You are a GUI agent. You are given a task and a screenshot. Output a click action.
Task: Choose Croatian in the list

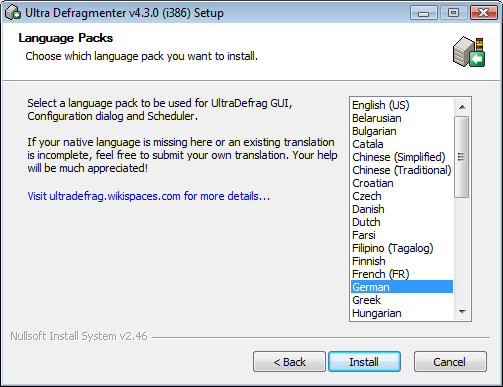[402, 183]
